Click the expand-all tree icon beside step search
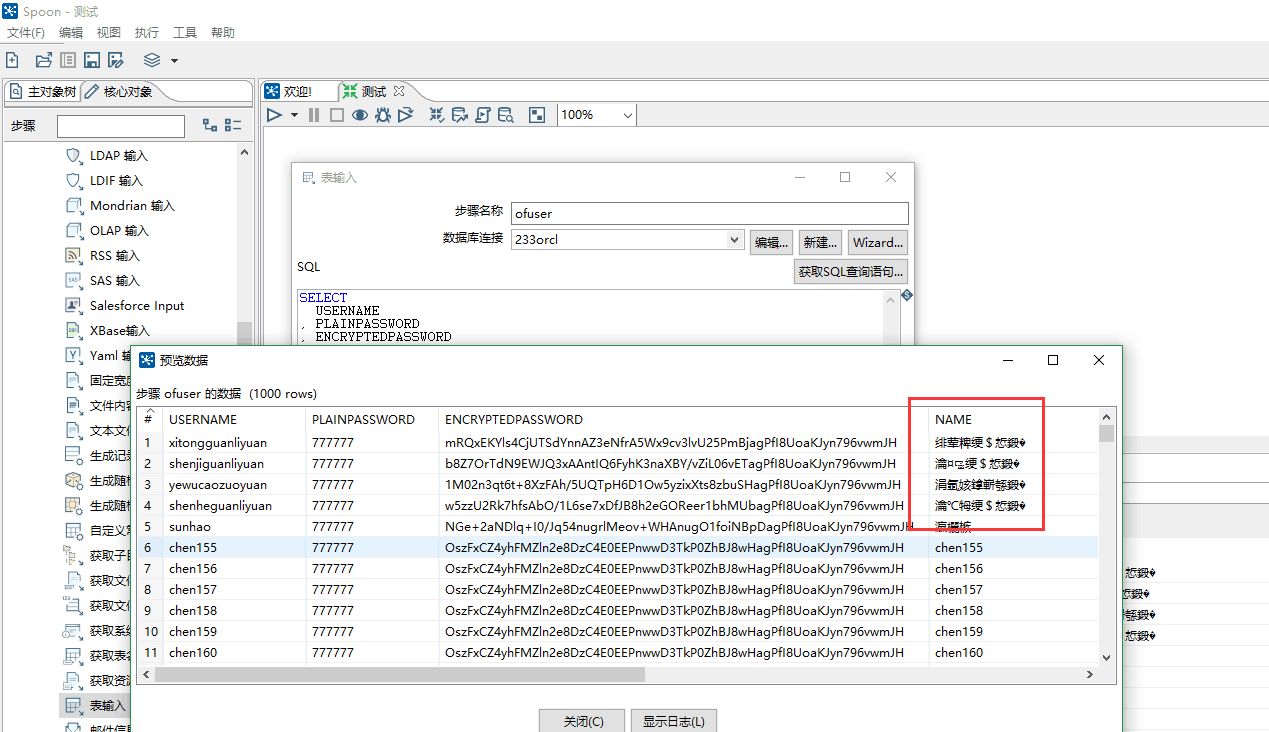 pyautogui.click(x=210, y=125)
